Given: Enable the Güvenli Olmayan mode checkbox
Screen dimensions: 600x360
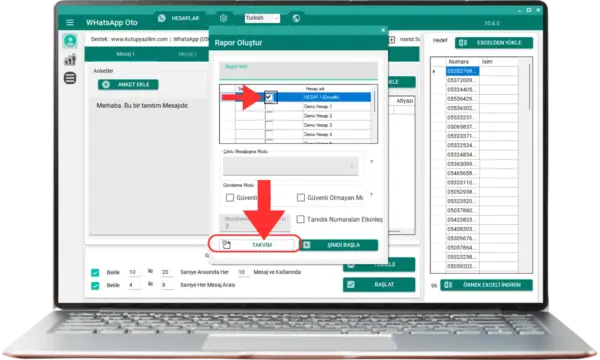Looking at the screenshot, I should (x=301, y=197).
